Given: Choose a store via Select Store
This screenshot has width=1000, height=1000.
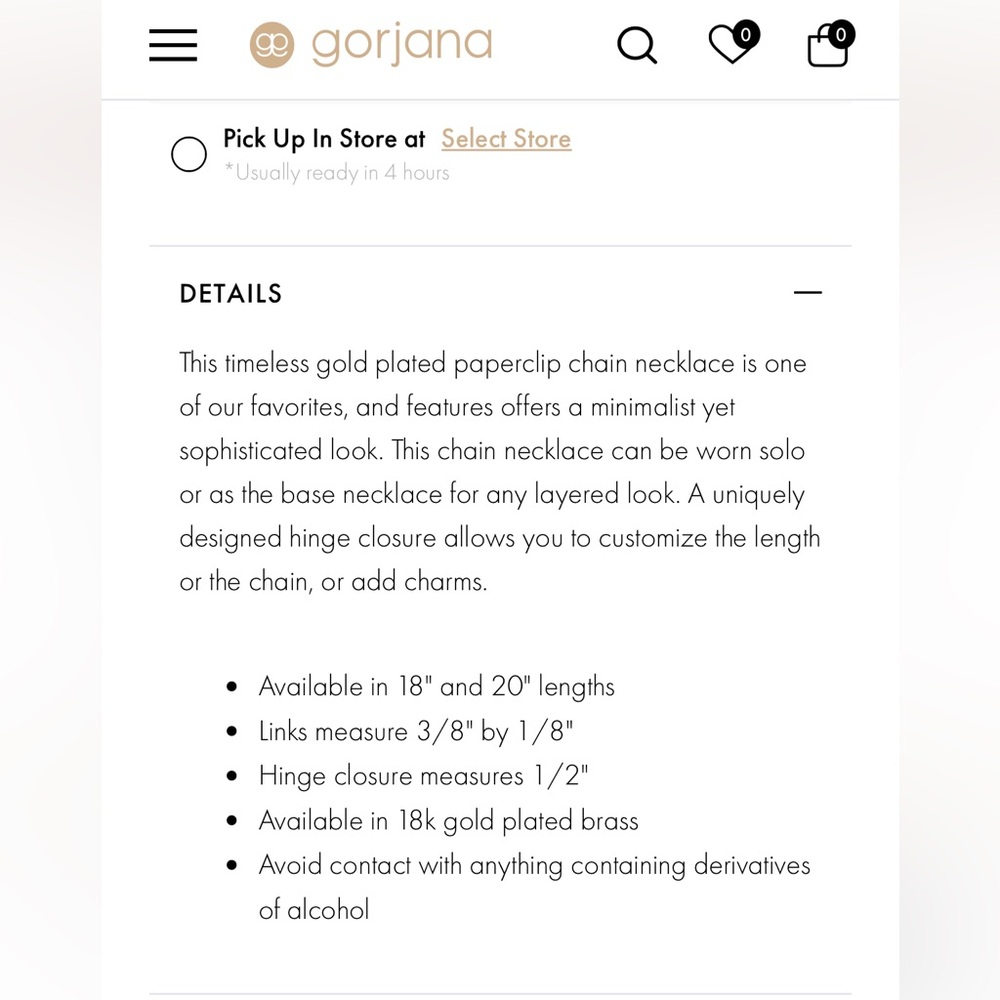Looking at the screenshot, I should [x=505, y=139].
